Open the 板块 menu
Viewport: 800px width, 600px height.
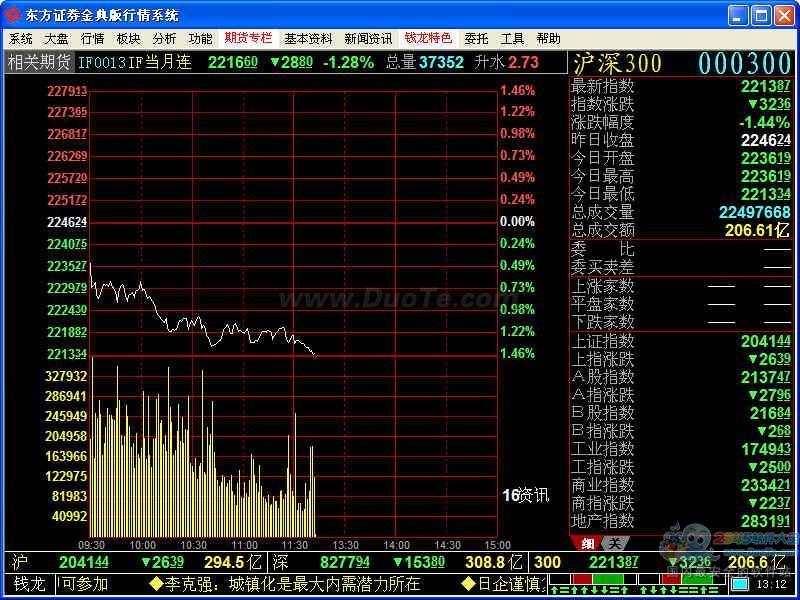coord(128,39)
